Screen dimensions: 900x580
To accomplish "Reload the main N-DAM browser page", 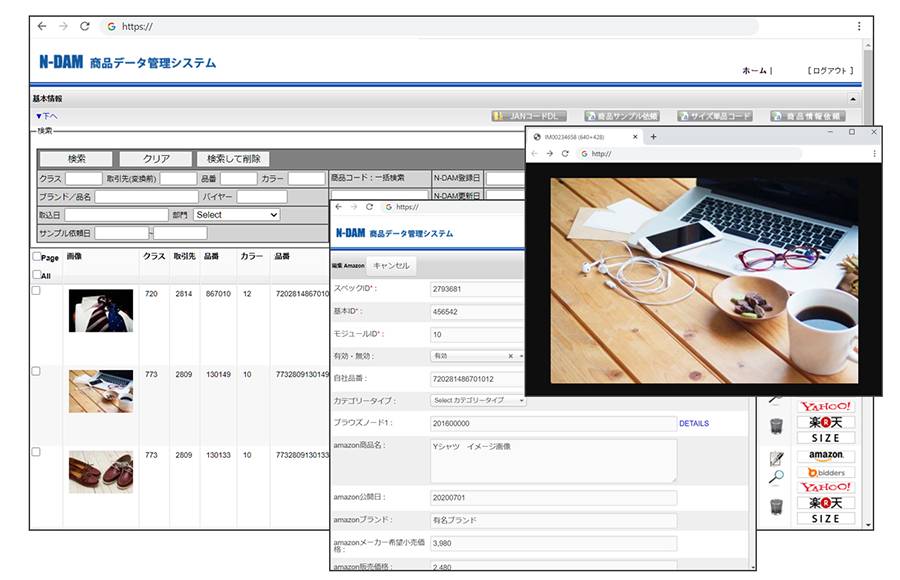I will (85, 26).
